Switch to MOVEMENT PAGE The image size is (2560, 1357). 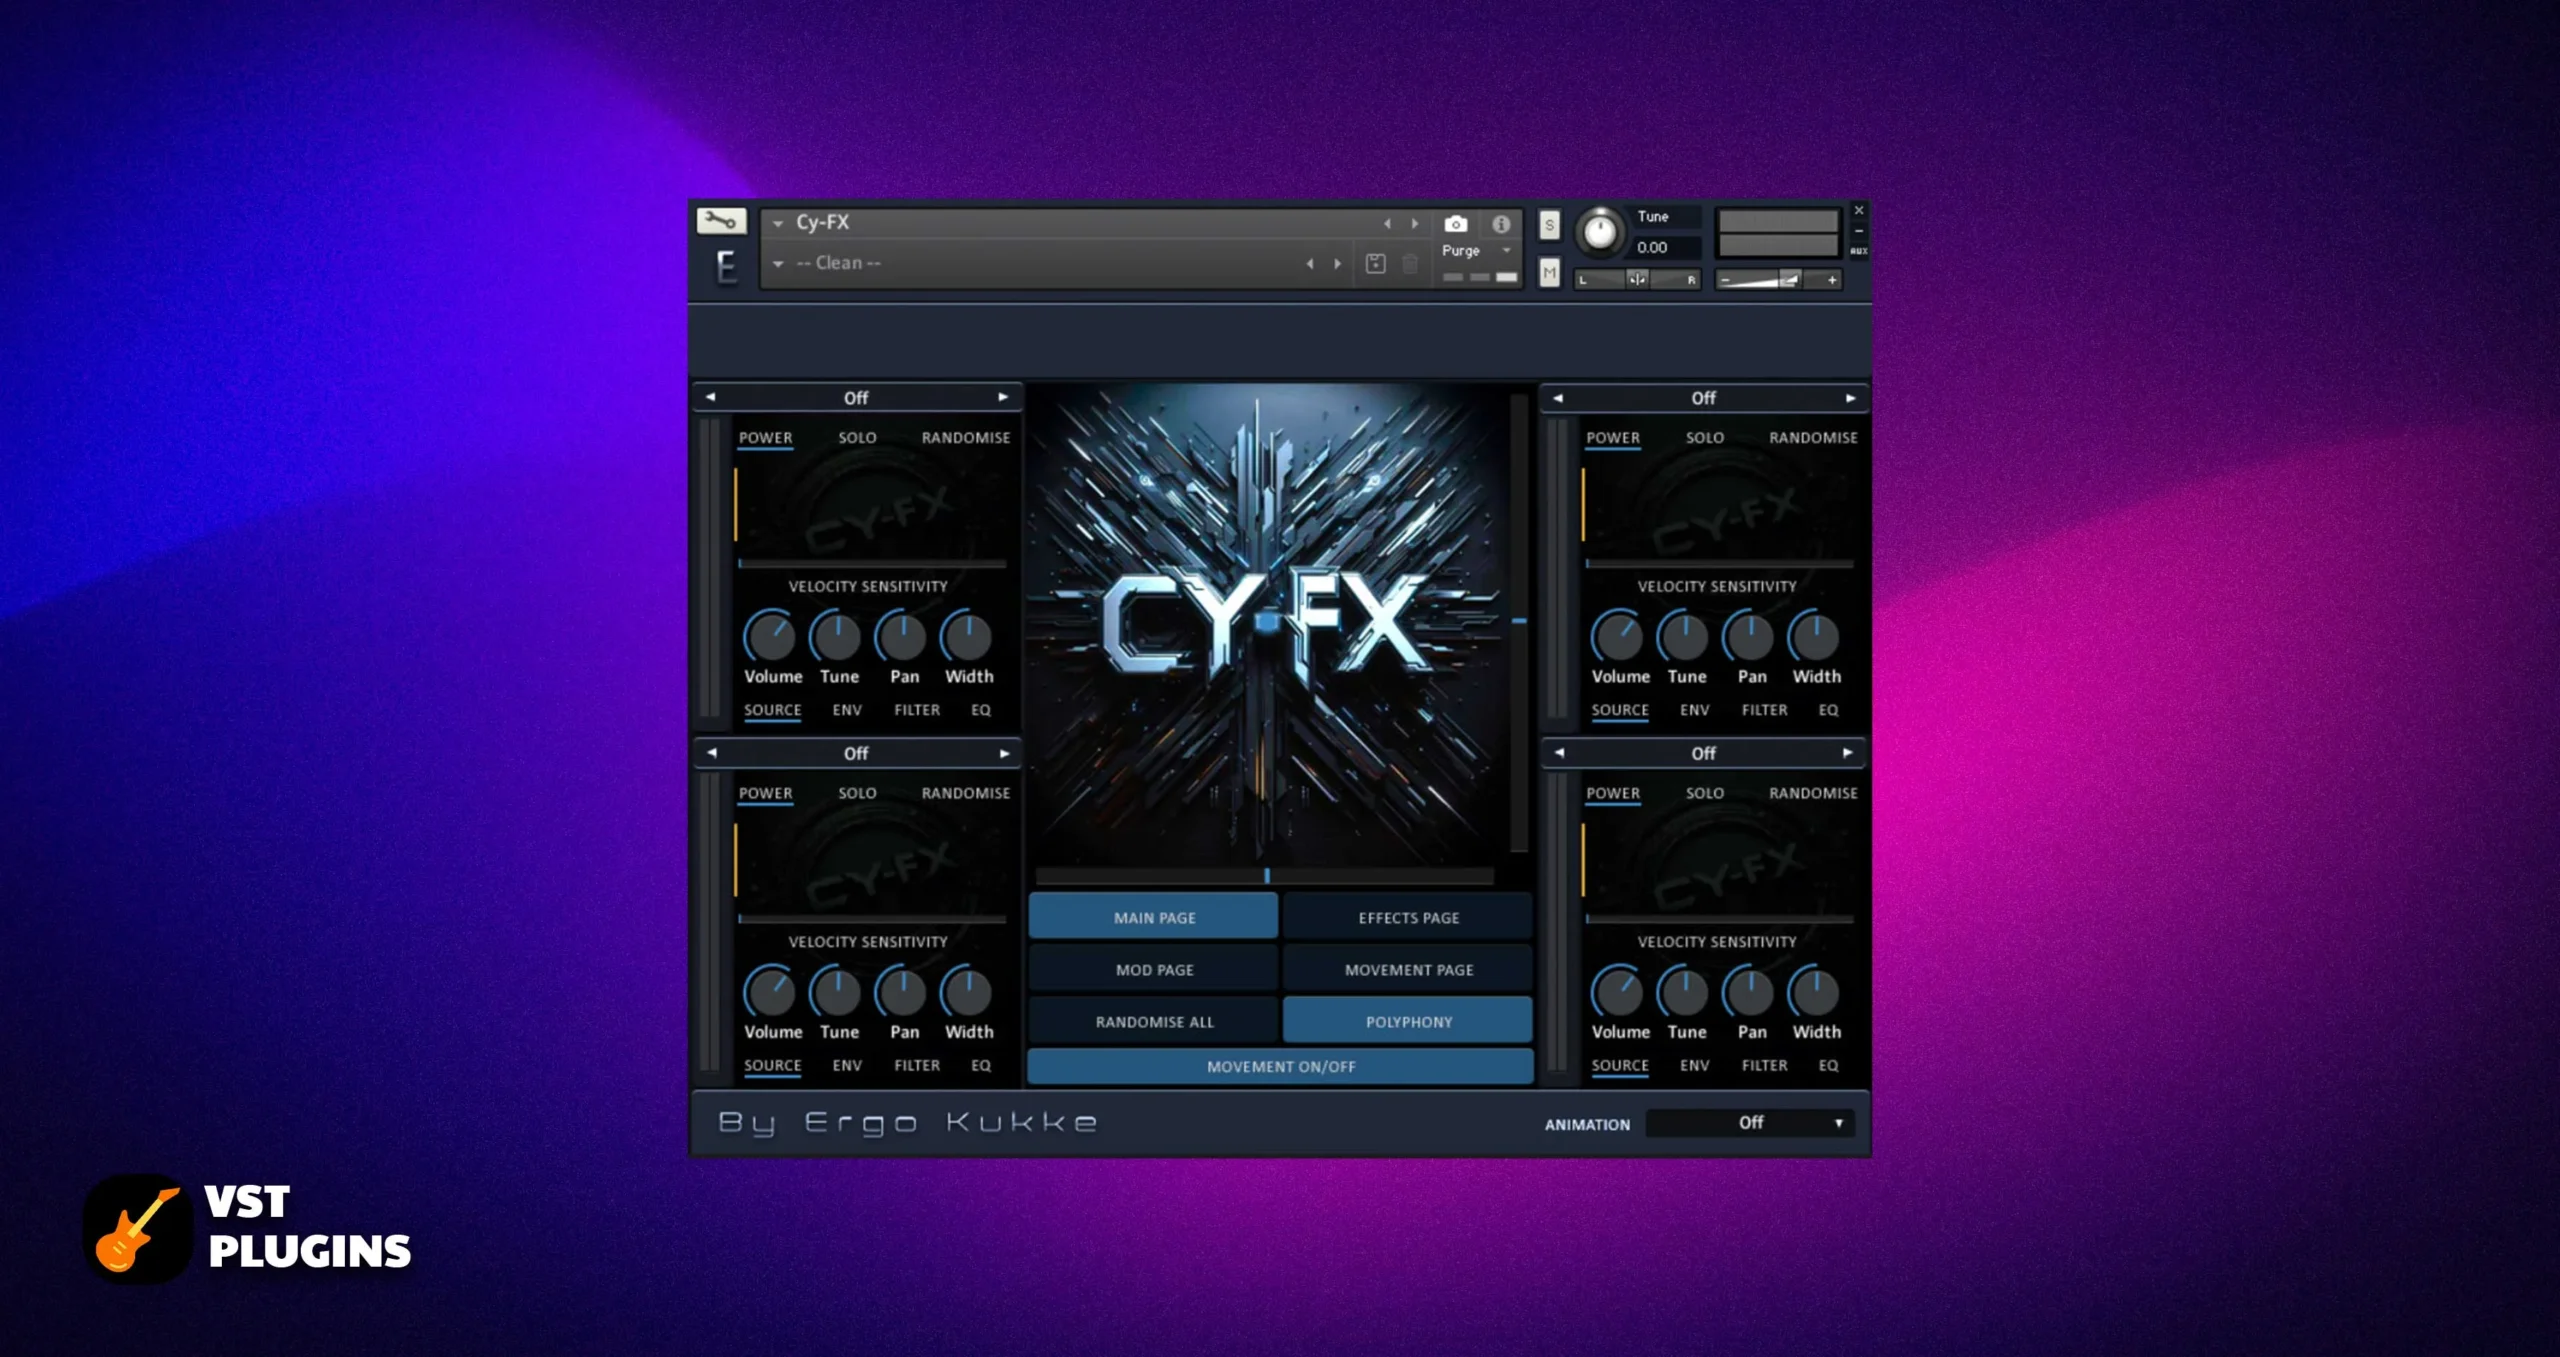[1408, 970]
